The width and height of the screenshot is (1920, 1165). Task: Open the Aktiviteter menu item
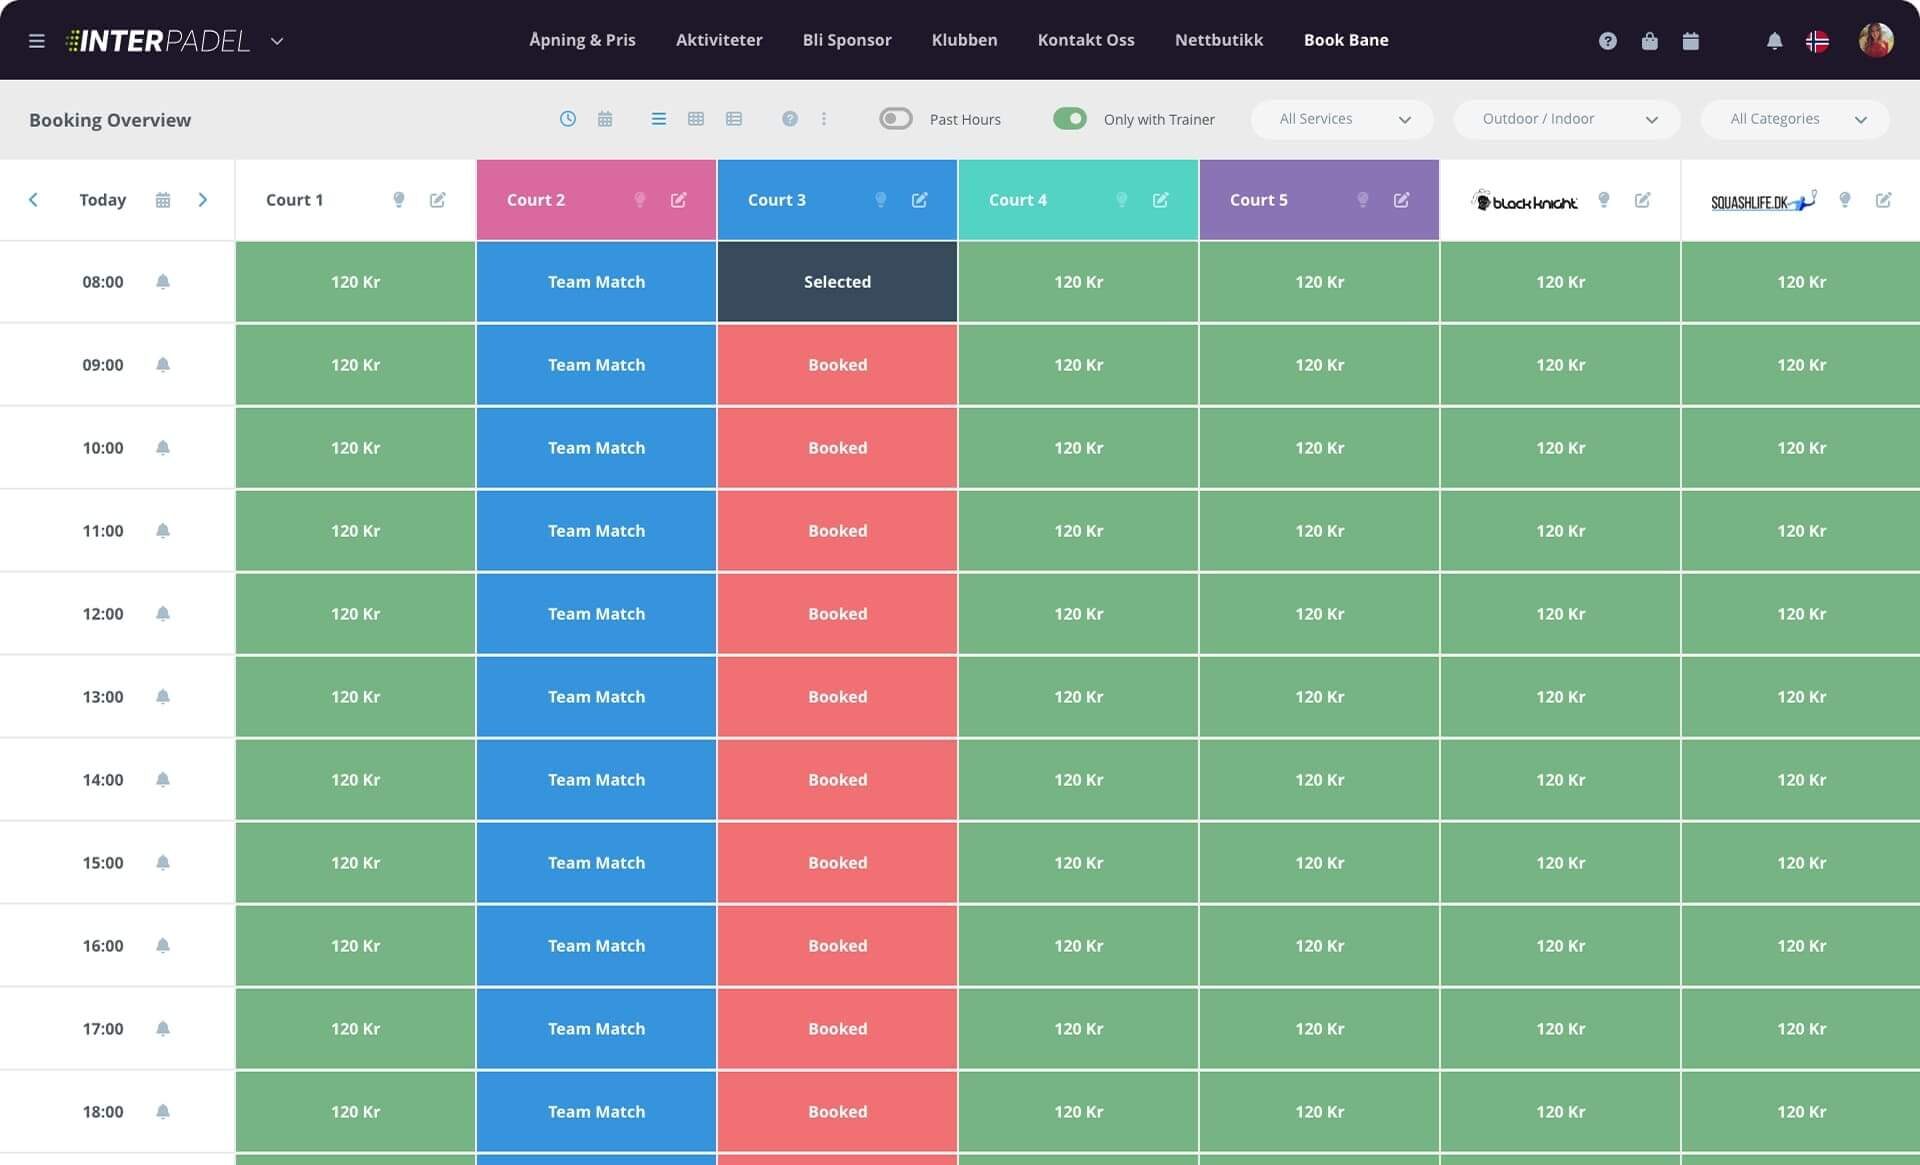tap(718, 40)
